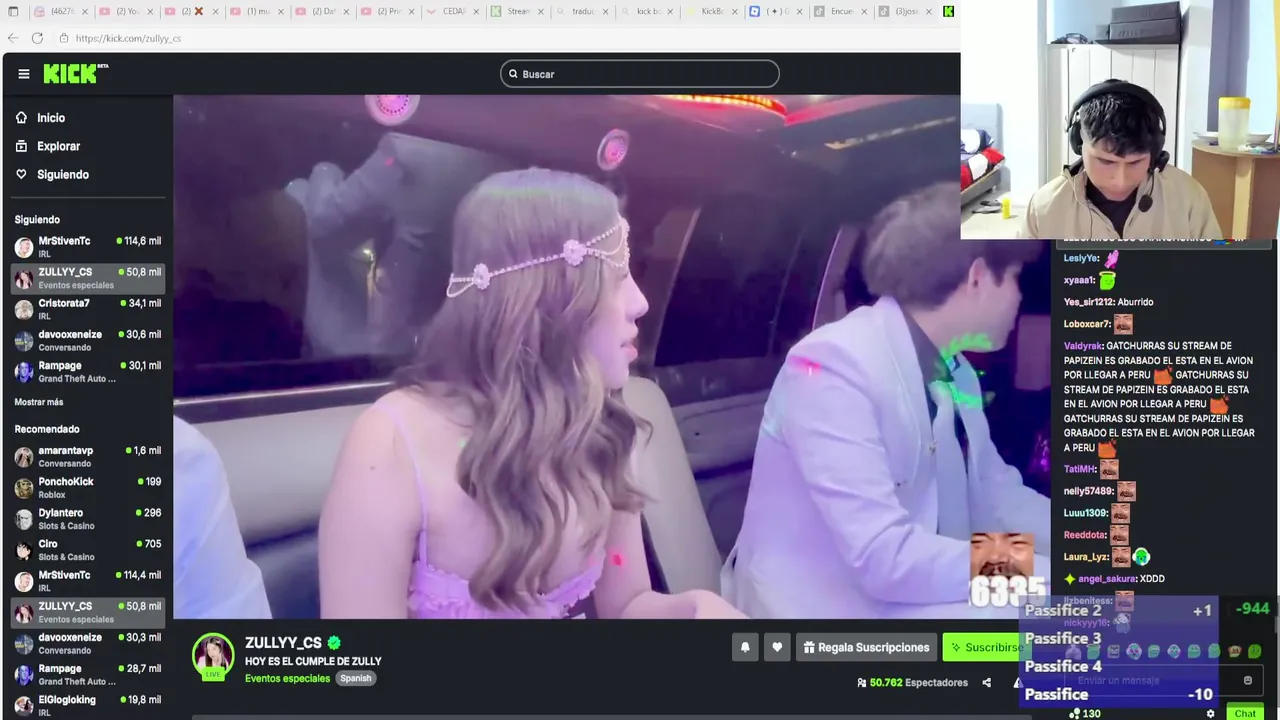1280x720 pixels.
Task: Click the Explorar icon in sidebar
Action: pos(21,146)
